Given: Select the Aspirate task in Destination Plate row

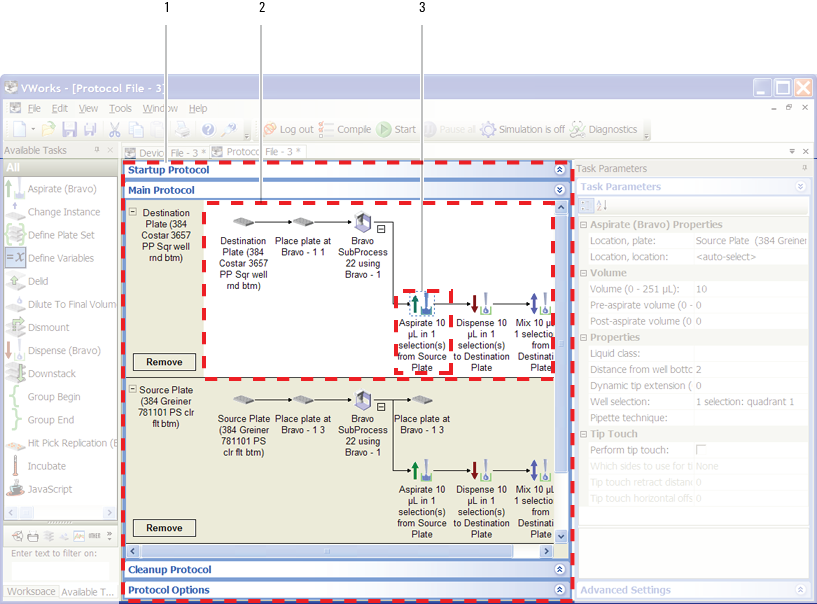Looking at the screenshot, I should pos(423,304).
